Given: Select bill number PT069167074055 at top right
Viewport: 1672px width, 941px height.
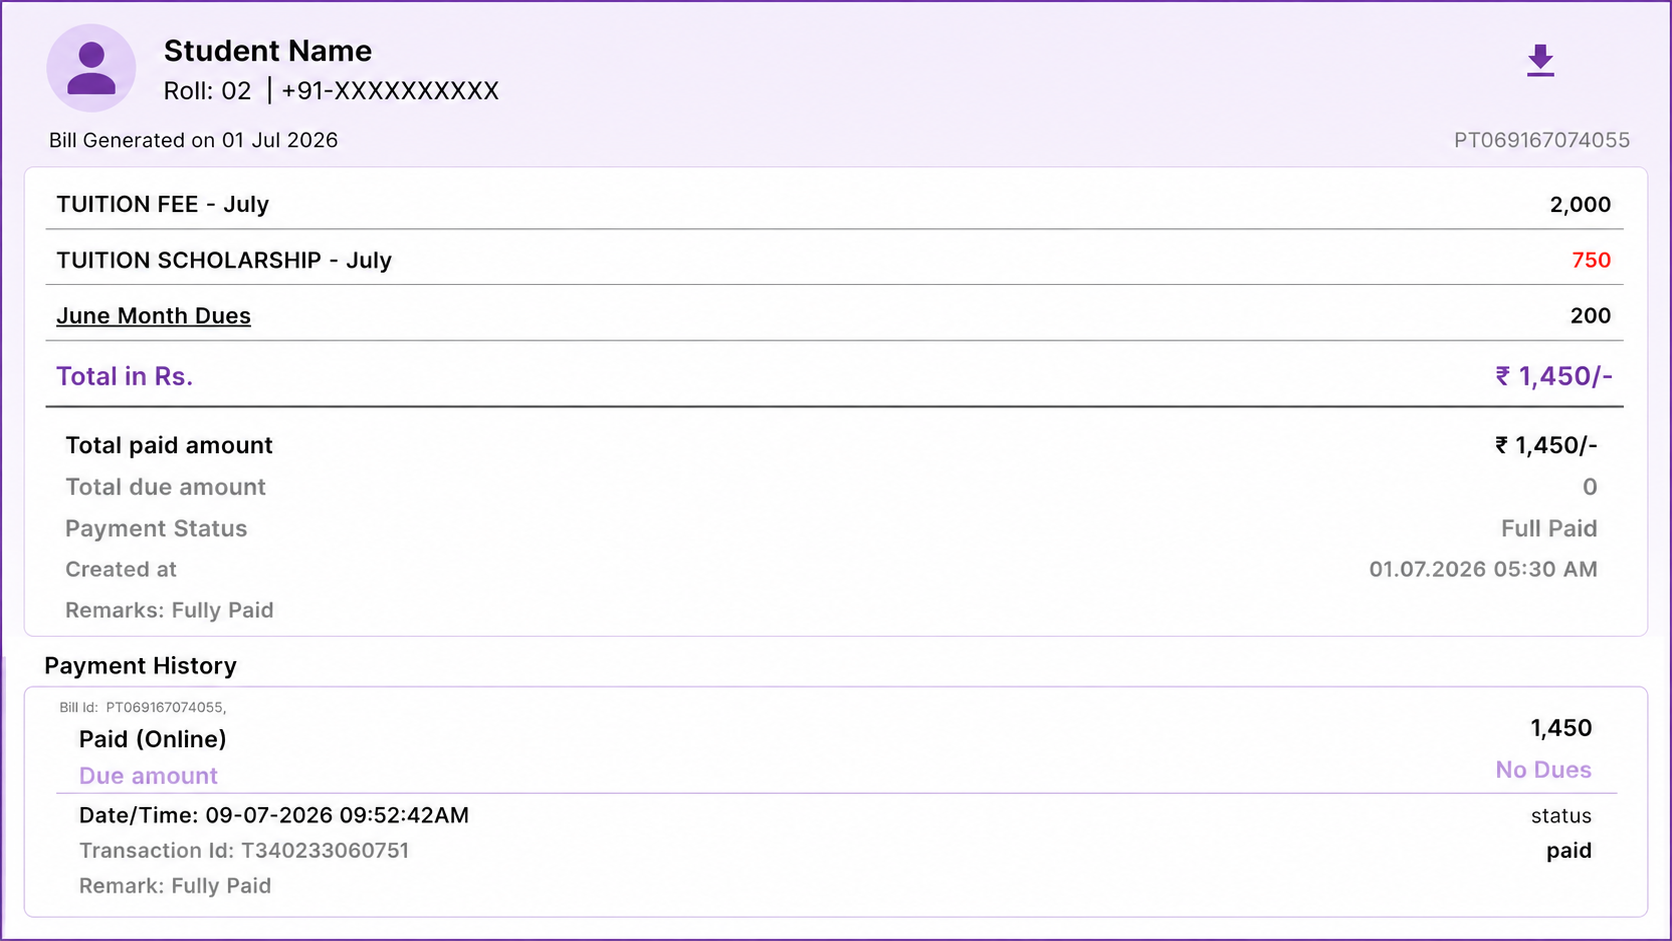Looking at the screenshot, I should pos(1541,140).
